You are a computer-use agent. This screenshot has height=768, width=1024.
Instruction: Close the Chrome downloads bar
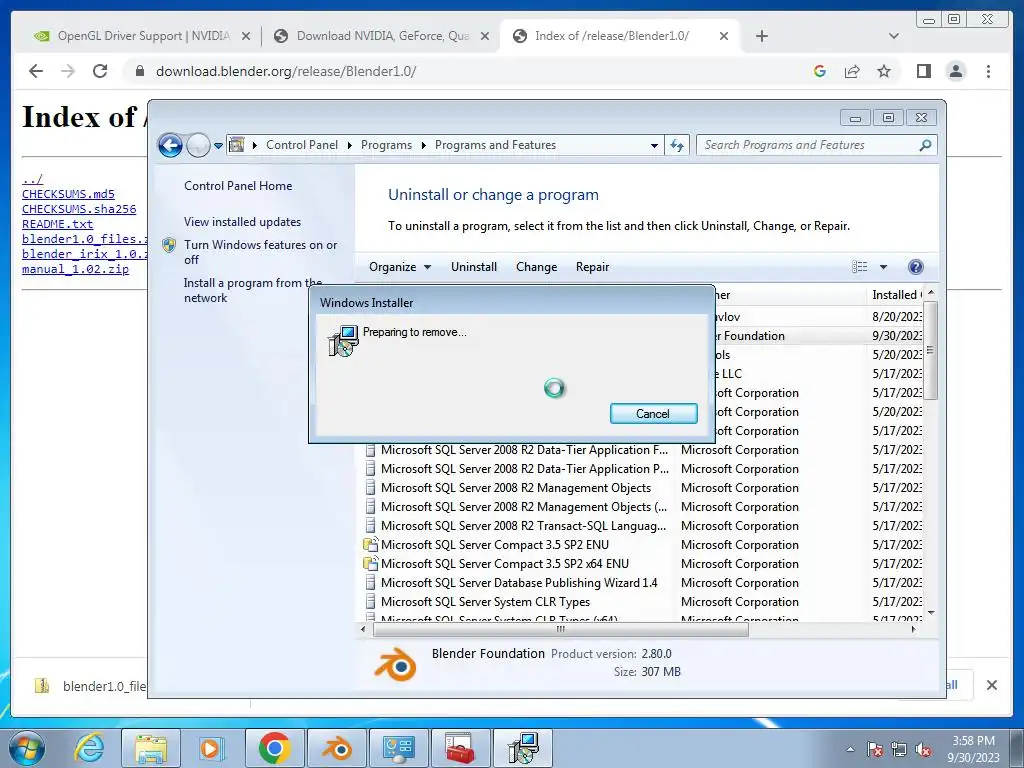click(x=991, y=685)
